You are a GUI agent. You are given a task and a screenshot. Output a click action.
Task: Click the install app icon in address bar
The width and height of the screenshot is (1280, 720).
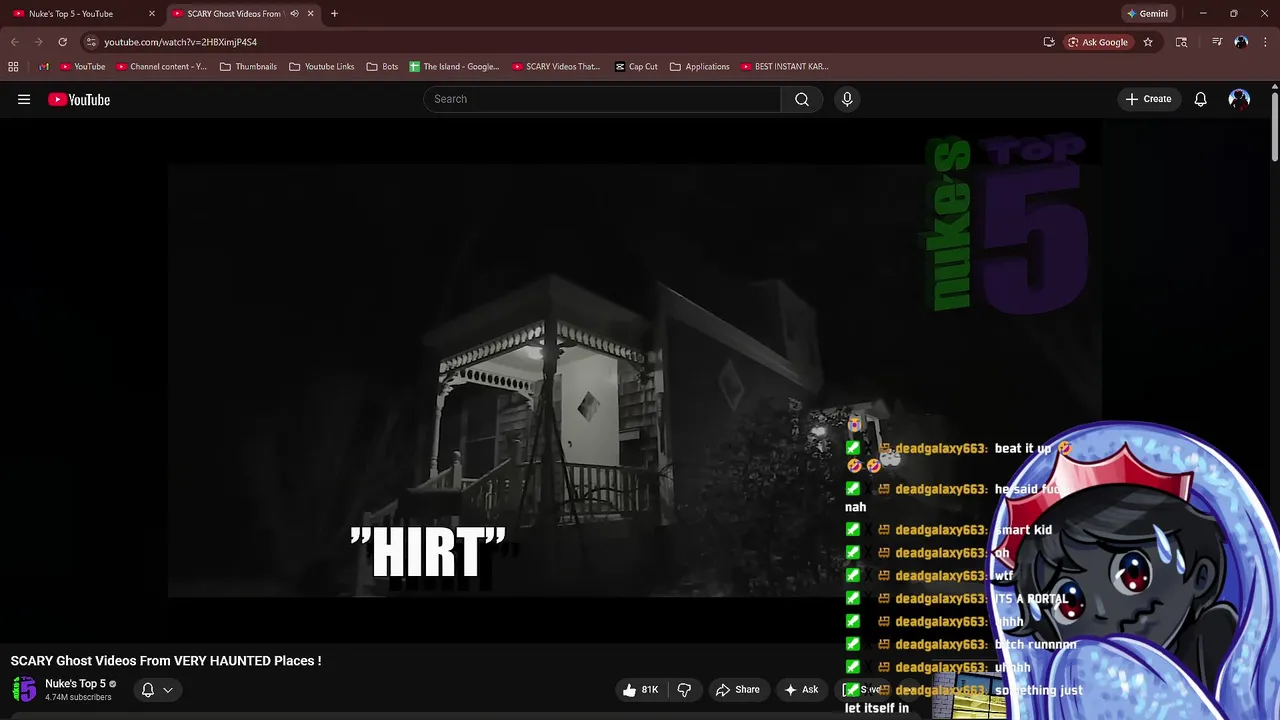tap(1049, 42)
